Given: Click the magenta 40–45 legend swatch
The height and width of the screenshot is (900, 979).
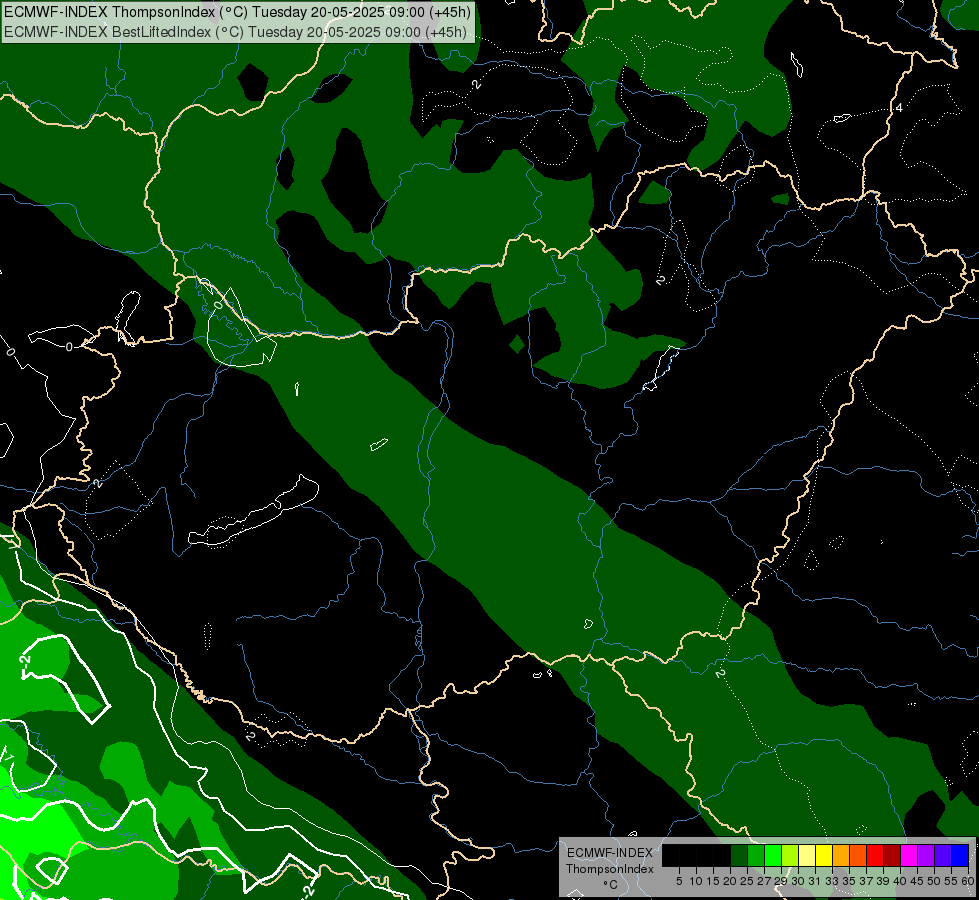Looking at the screenshot, I should (909, 855).
